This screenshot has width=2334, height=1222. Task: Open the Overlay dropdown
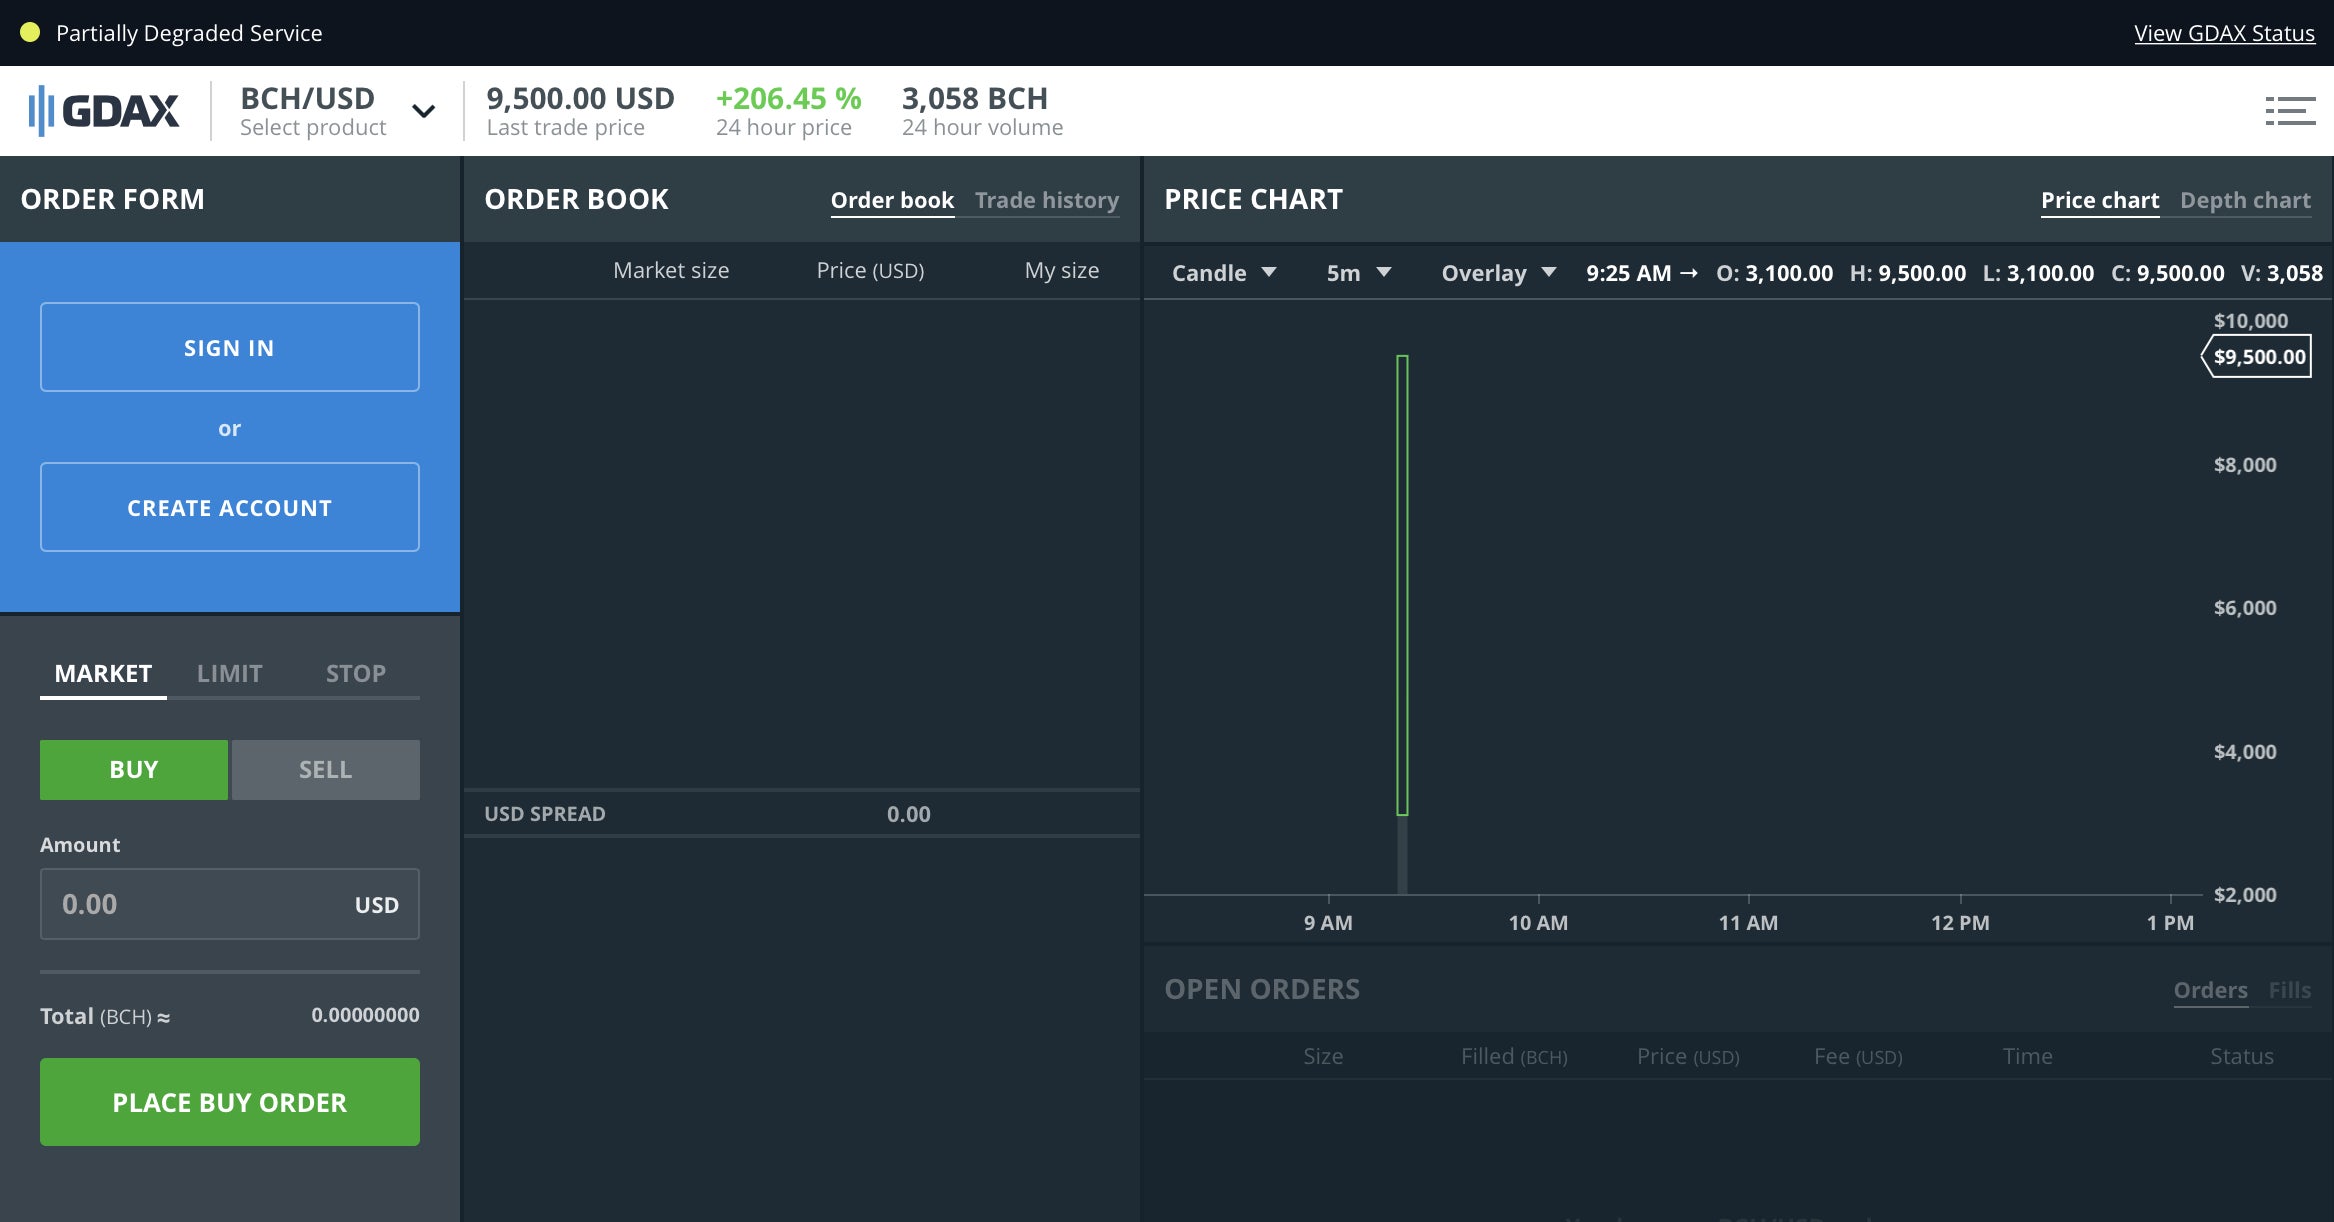coord(1496,272)
